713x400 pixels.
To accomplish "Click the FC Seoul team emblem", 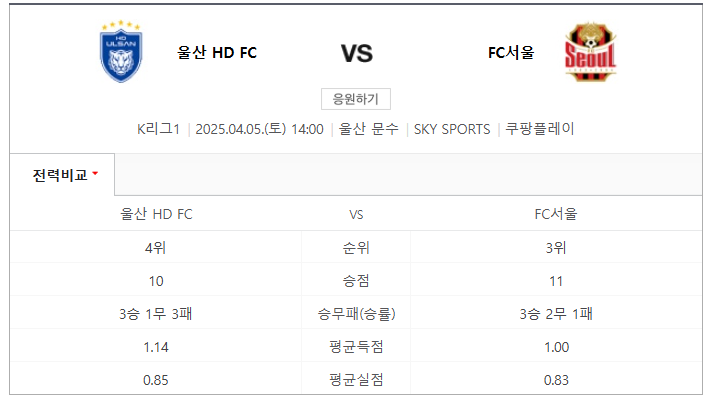I will click(x=590, y=51).
